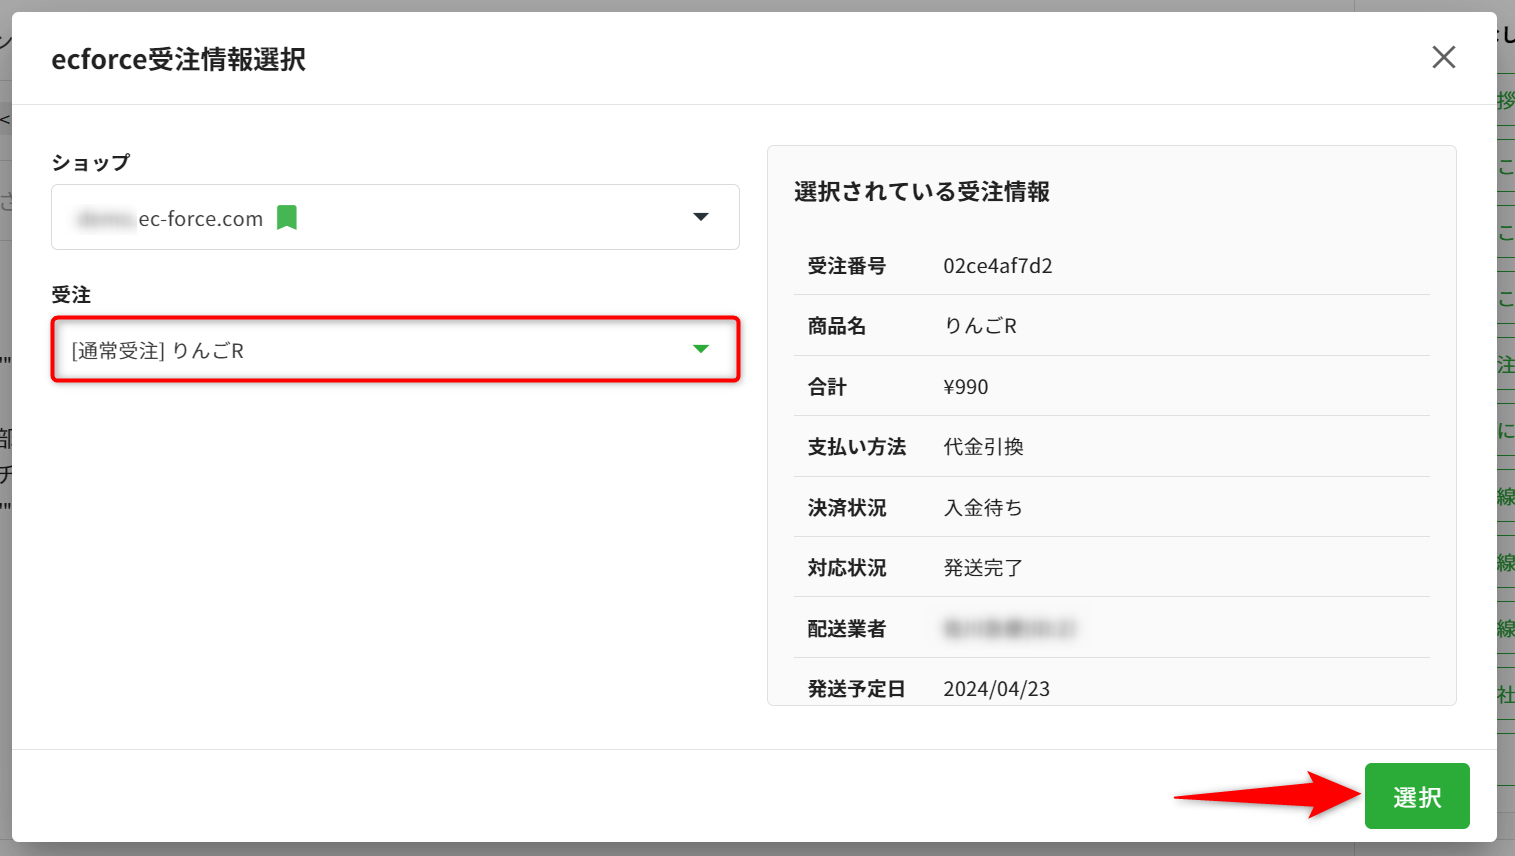The image size is (1515, 856).
Task: Click the 発送予定日 row label
Action: (856, 689)
